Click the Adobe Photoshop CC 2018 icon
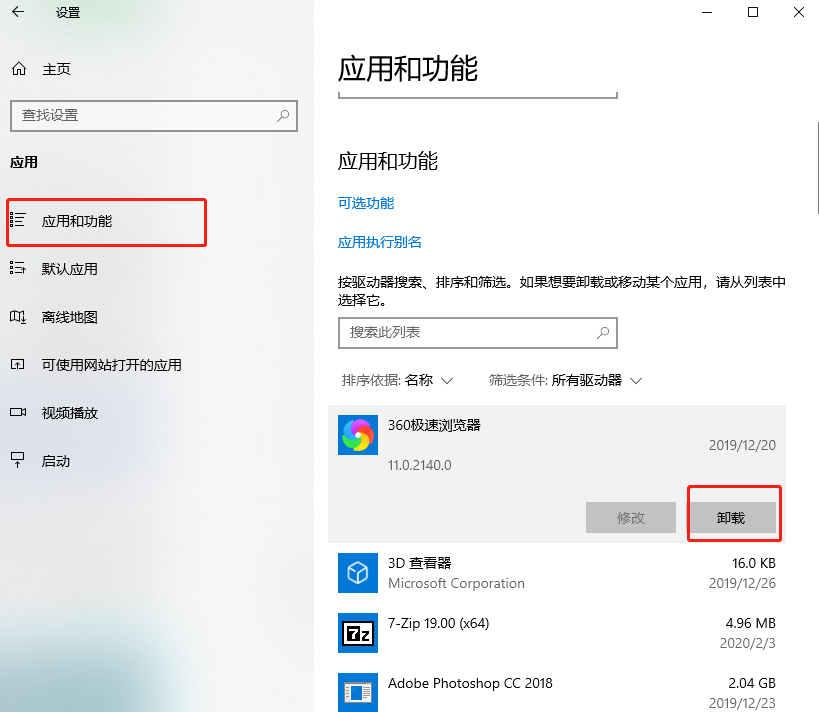Viewport: 819px width, 712px height. [x=357, y=692]
